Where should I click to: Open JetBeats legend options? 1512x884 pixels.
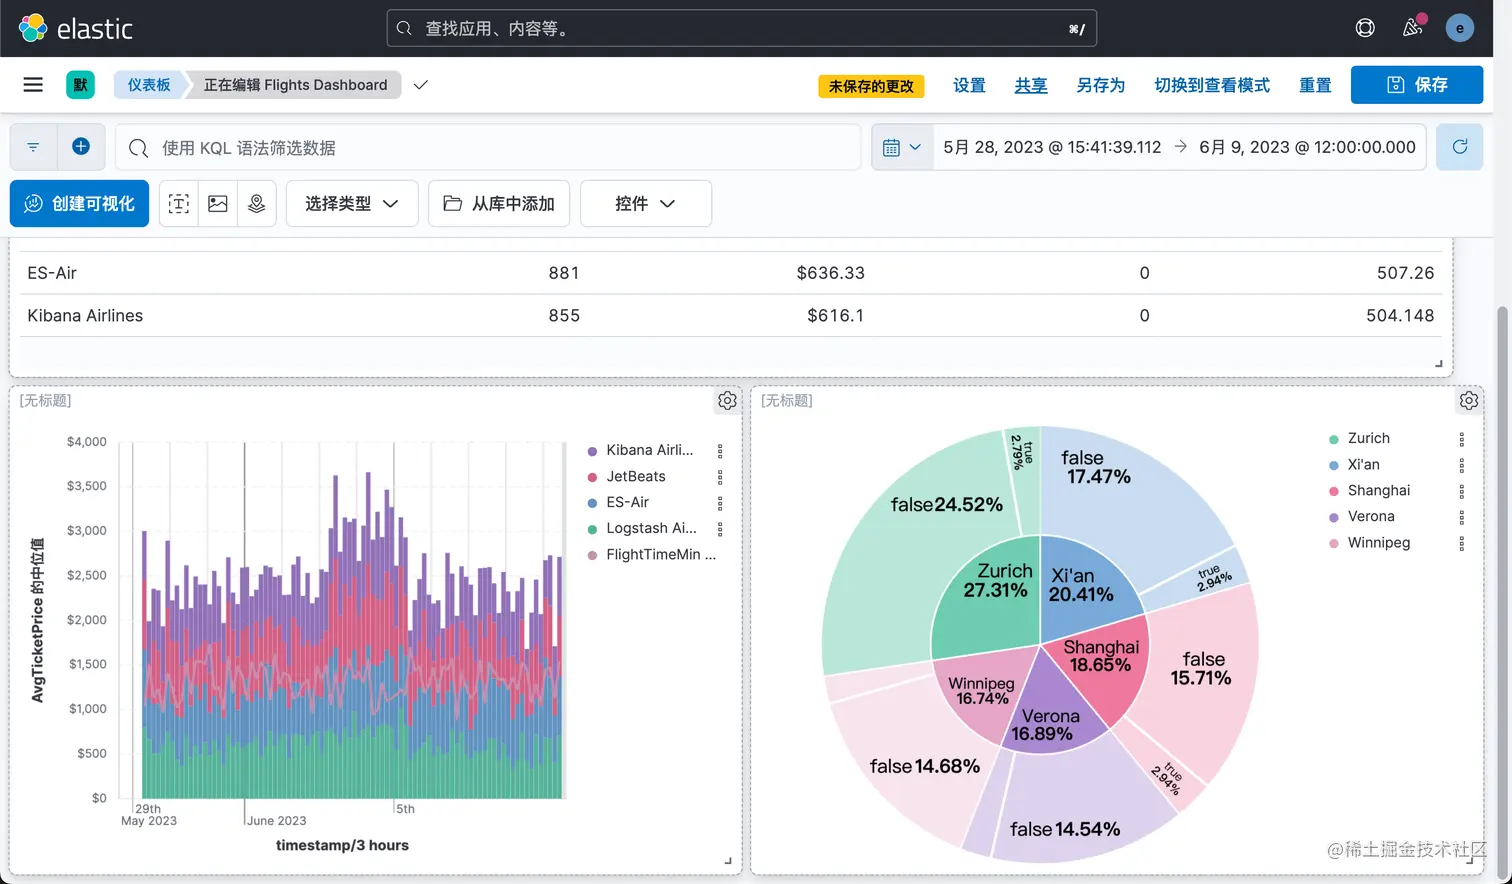[x=720, y=477]
